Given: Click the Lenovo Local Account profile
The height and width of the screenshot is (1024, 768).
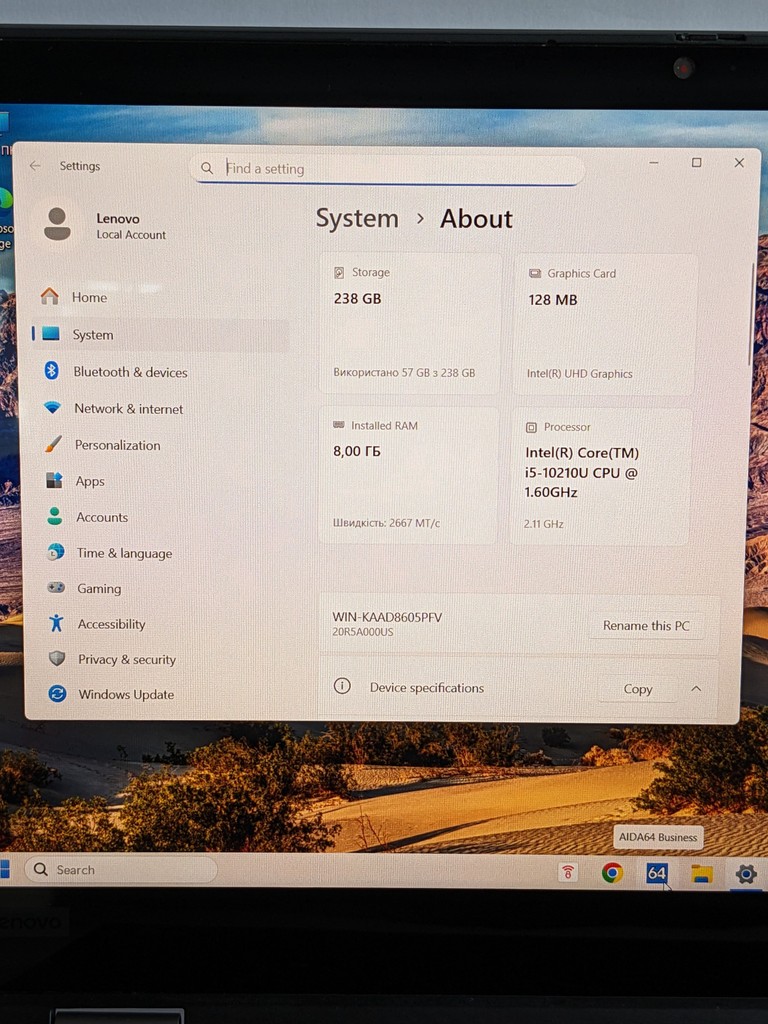Looking at the screenshot, I should pyautogui.click(x=106, y=225).
